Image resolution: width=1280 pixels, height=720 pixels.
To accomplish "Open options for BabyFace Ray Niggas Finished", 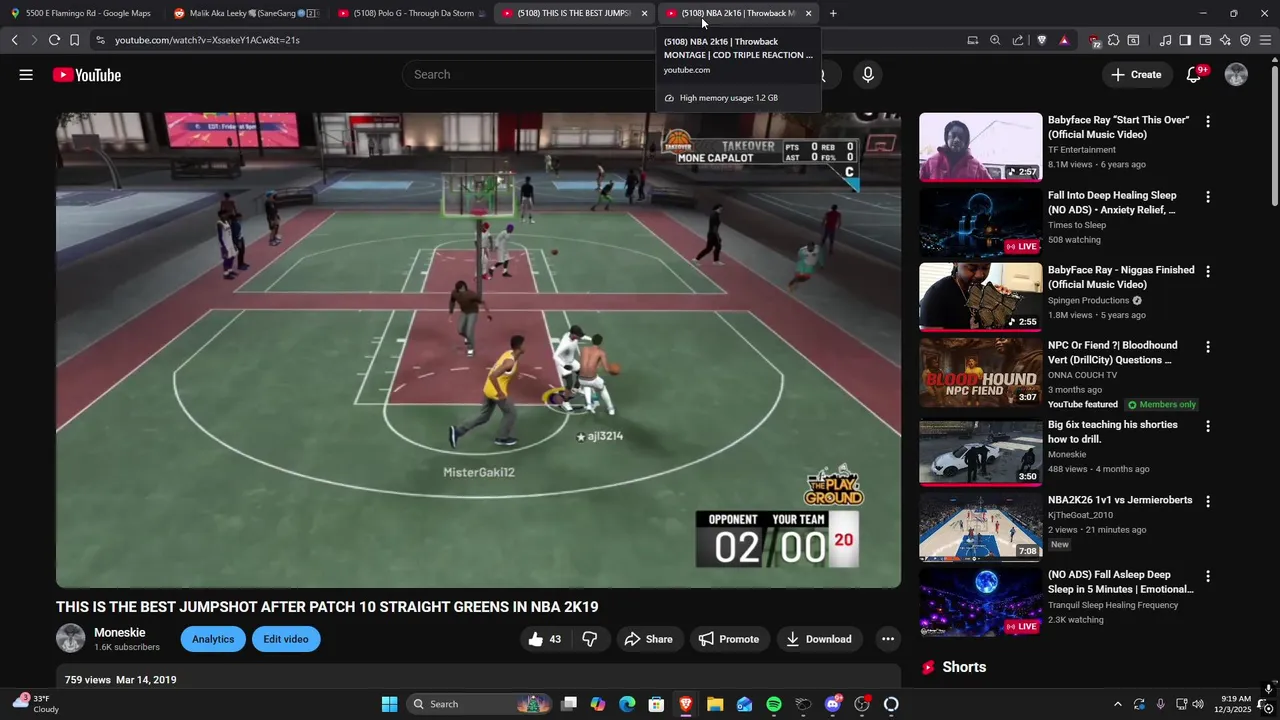I will point(1207,272).
